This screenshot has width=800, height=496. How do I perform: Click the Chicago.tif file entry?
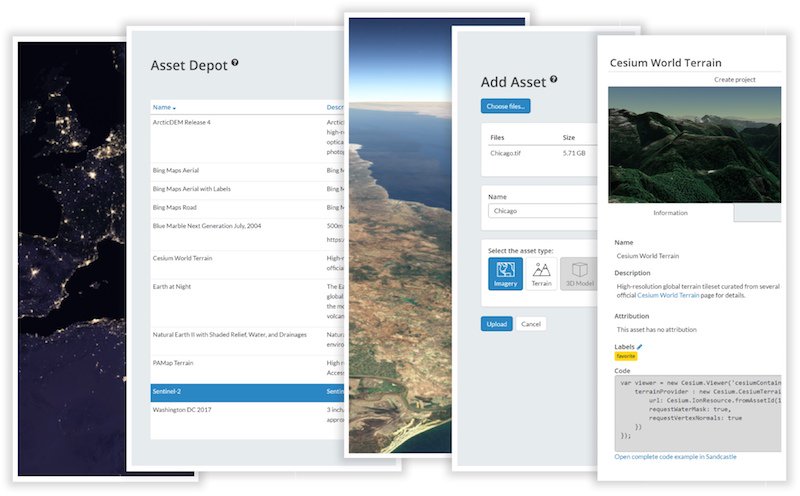[505, 153]
